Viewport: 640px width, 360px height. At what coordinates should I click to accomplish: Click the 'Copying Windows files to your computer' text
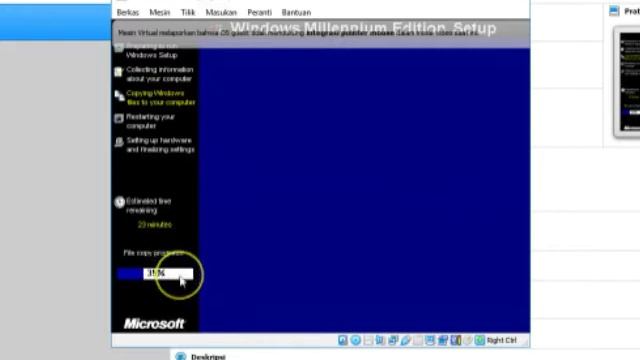(161, 98)
